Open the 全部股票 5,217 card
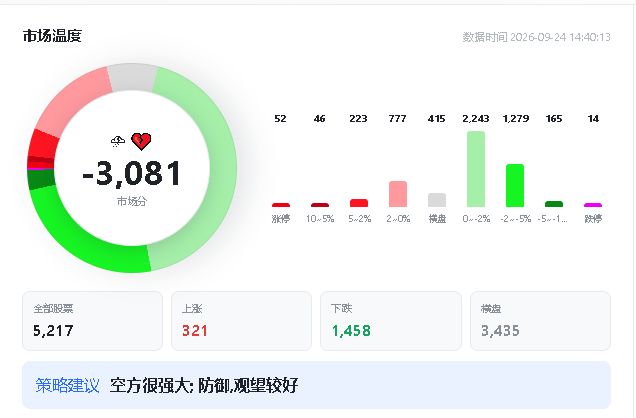This screenshot has width=636, height=418. coord(92,321)
